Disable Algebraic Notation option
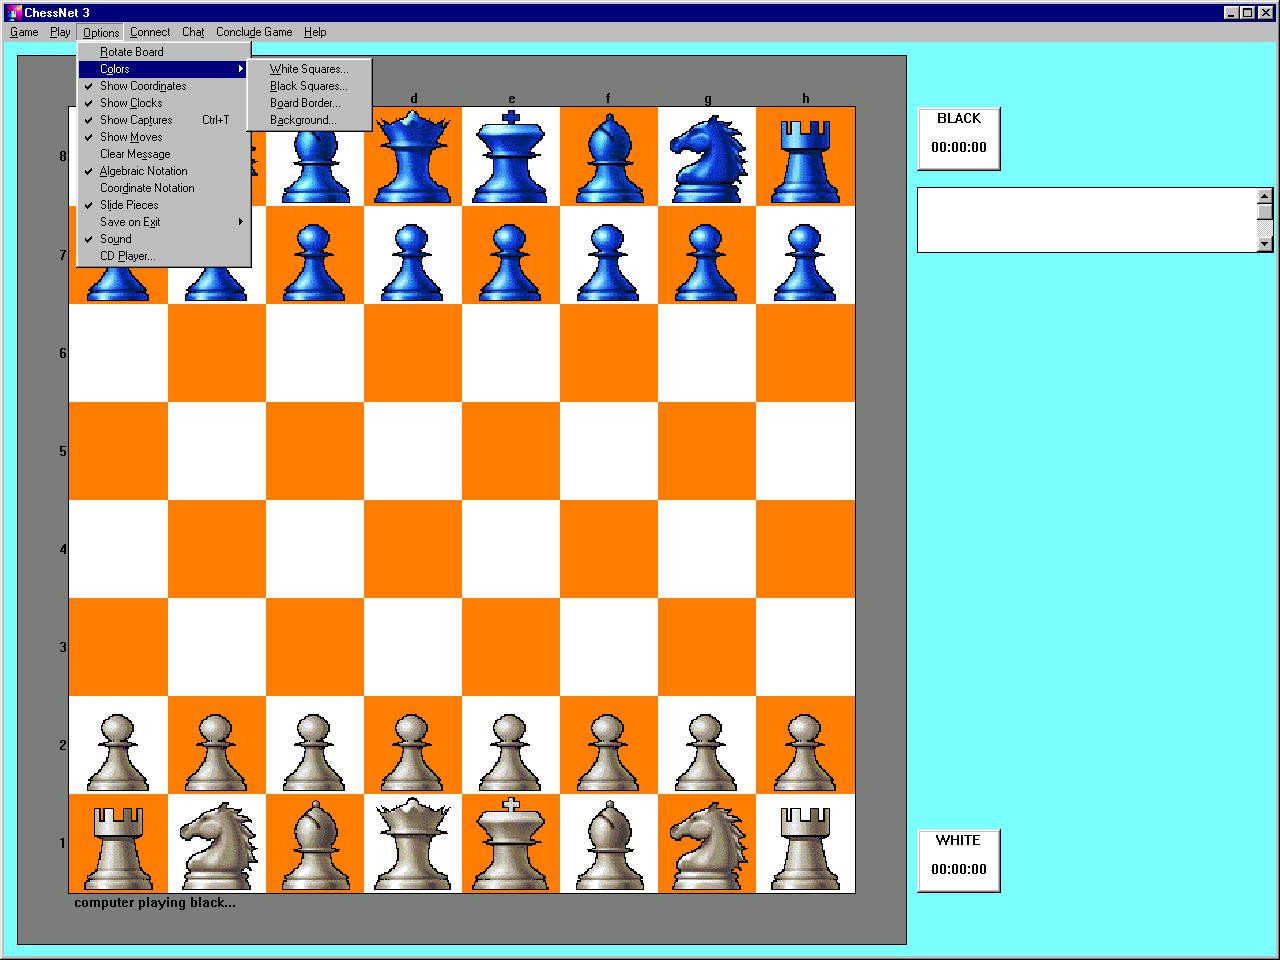 pyautogui.click(x=164, y=171)
